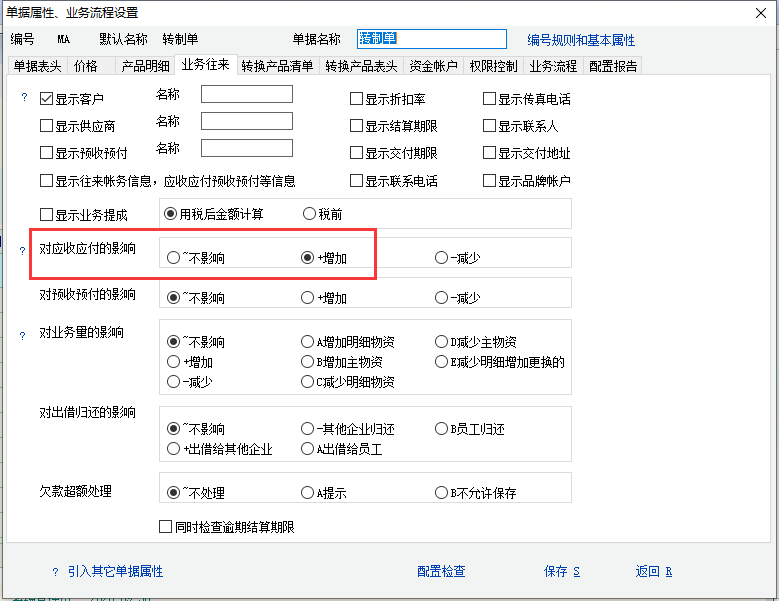Check the 显示折扣率 option
779x601 pixels.
(356, 99)
